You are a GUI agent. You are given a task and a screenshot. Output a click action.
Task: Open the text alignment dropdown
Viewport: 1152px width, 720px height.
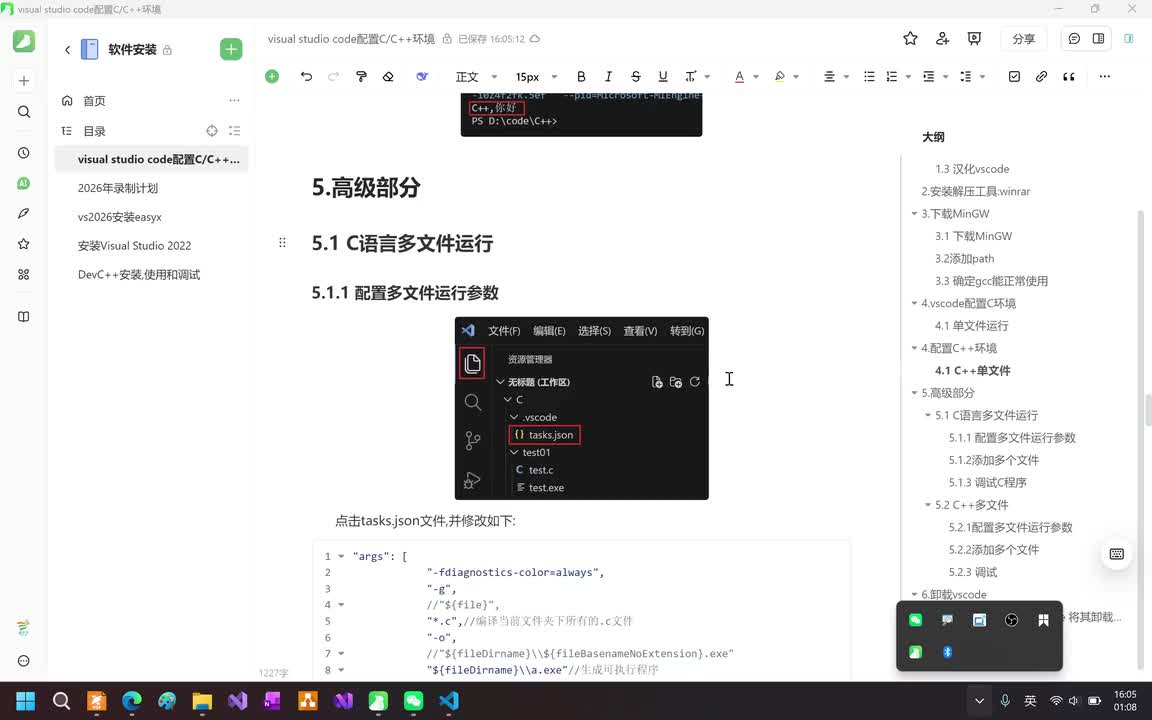[x=836, y=76]
